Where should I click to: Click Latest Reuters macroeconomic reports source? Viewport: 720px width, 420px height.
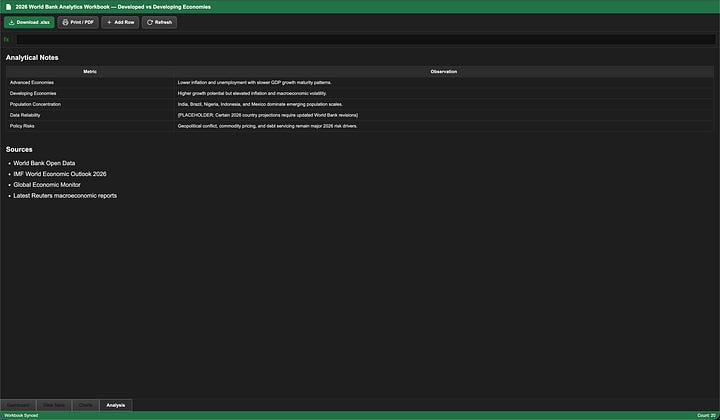point(65,196)
